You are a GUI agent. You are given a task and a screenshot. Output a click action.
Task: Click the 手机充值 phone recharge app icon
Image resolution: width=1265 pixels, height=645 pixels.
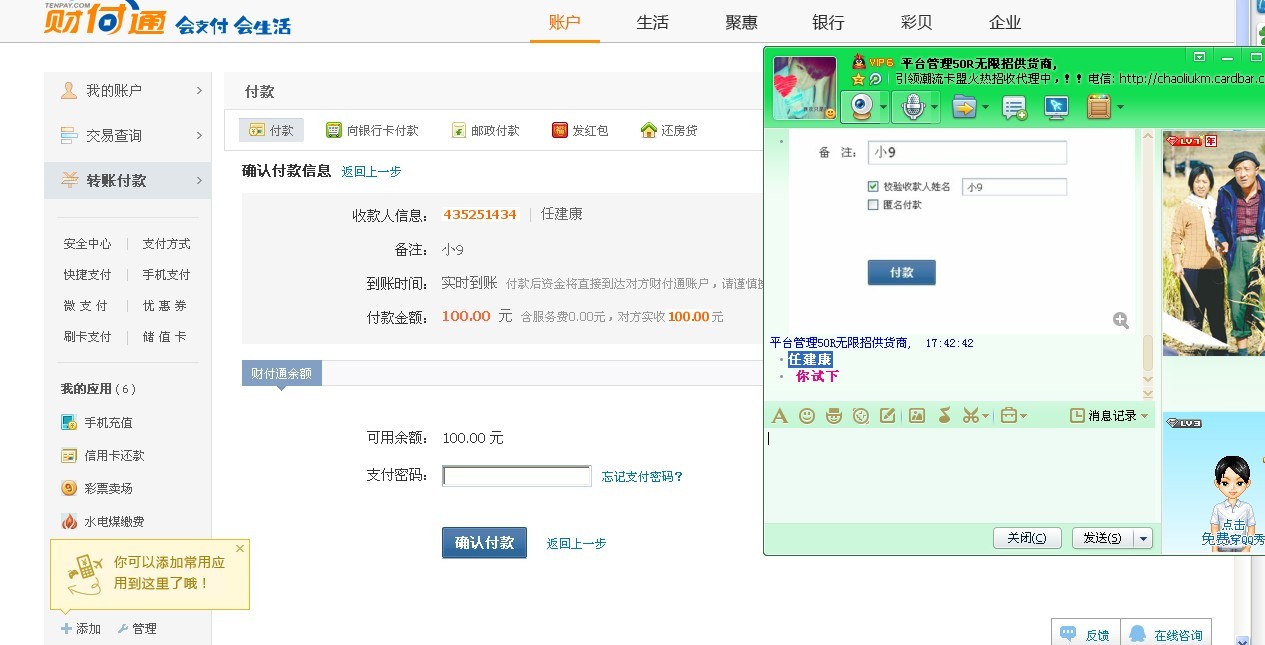pos(69,422)
